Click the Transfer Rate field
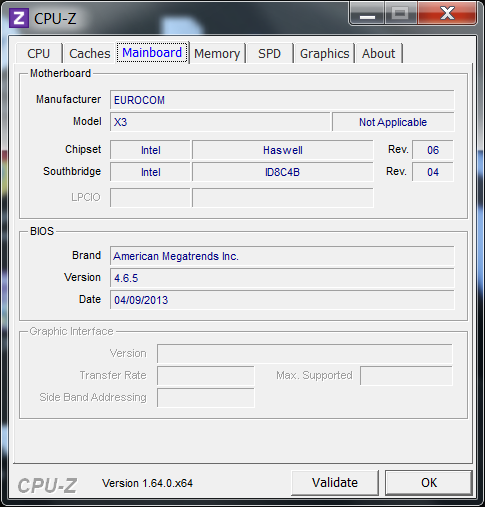Image resolution: width=485 pixels, height=507 pixels. [x=206, y=375]
